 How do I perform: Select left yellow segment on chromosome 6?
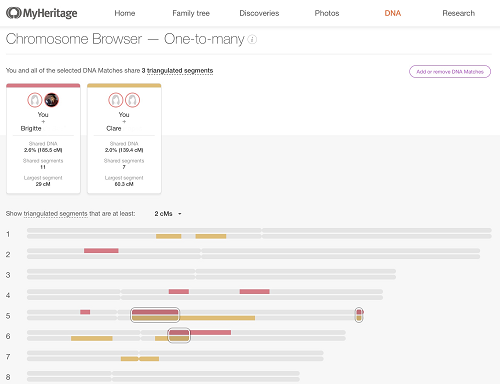pyautogui.click(x=92, y=338)
